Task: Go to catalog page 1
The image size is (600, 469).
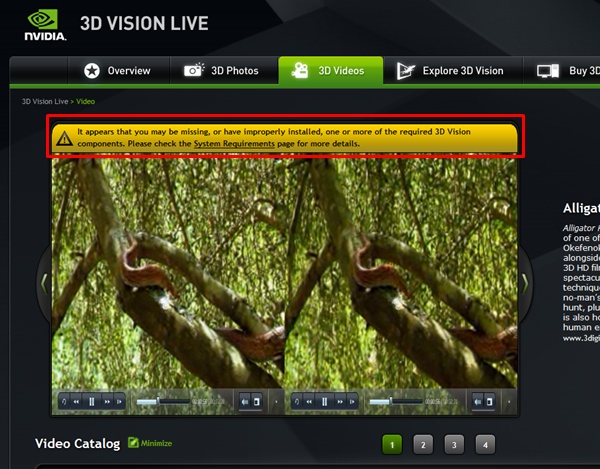Action: point(392,445)
